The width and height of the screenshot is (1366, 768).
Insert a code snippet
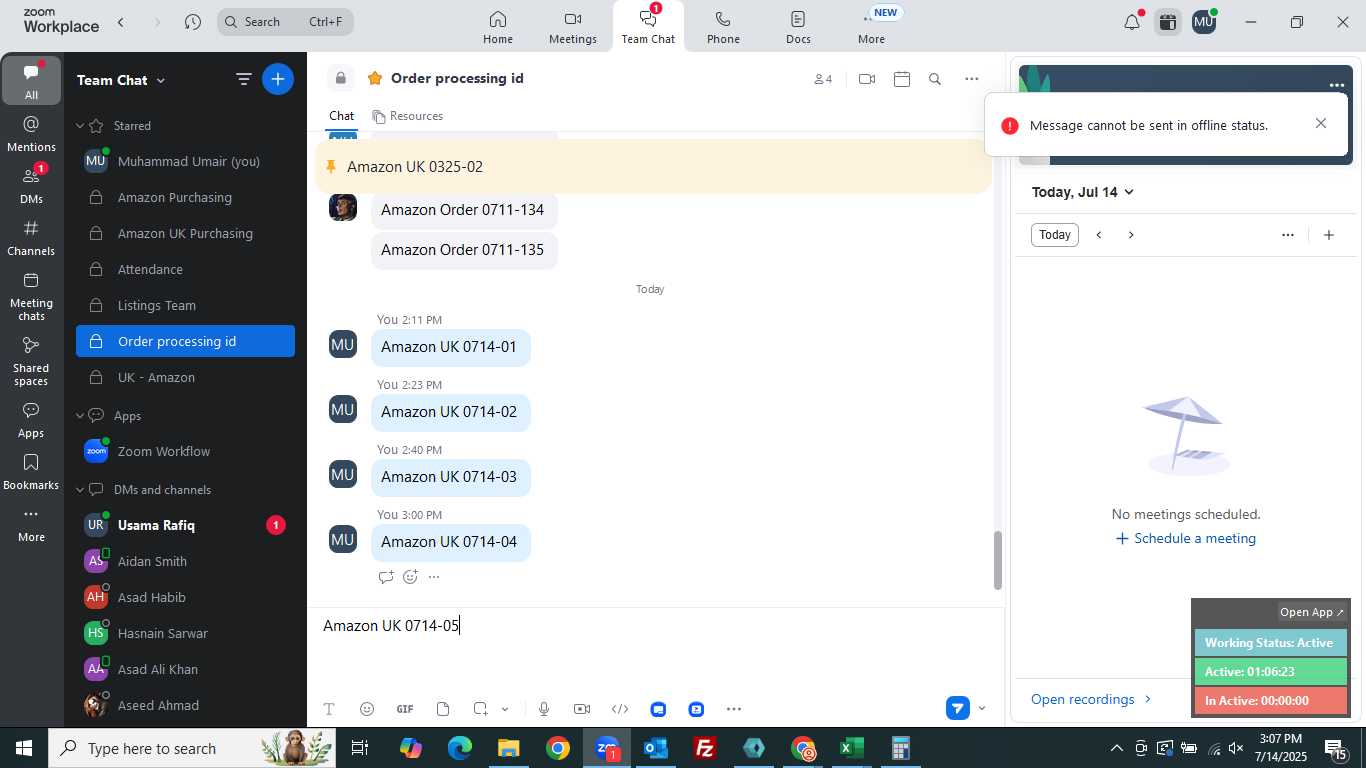(x=620, y=709)
